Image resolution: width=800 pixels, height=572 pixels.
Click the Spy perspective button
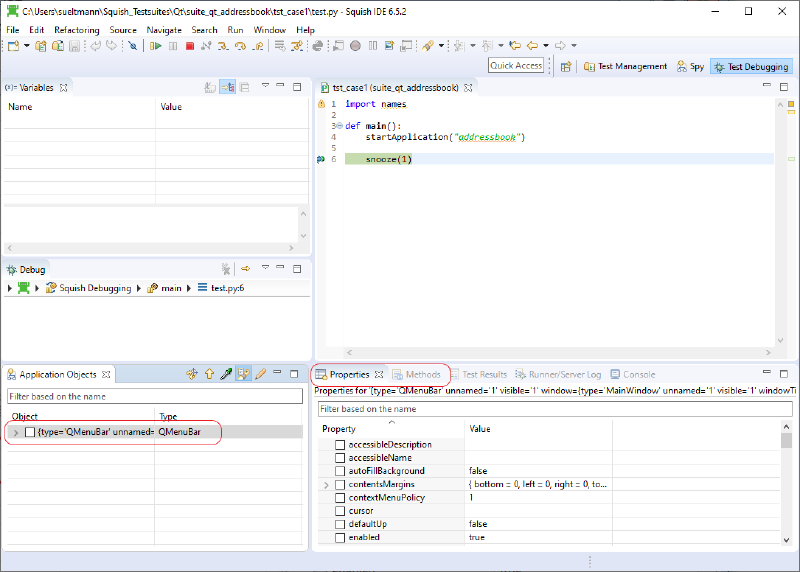[x=690, y=67]
